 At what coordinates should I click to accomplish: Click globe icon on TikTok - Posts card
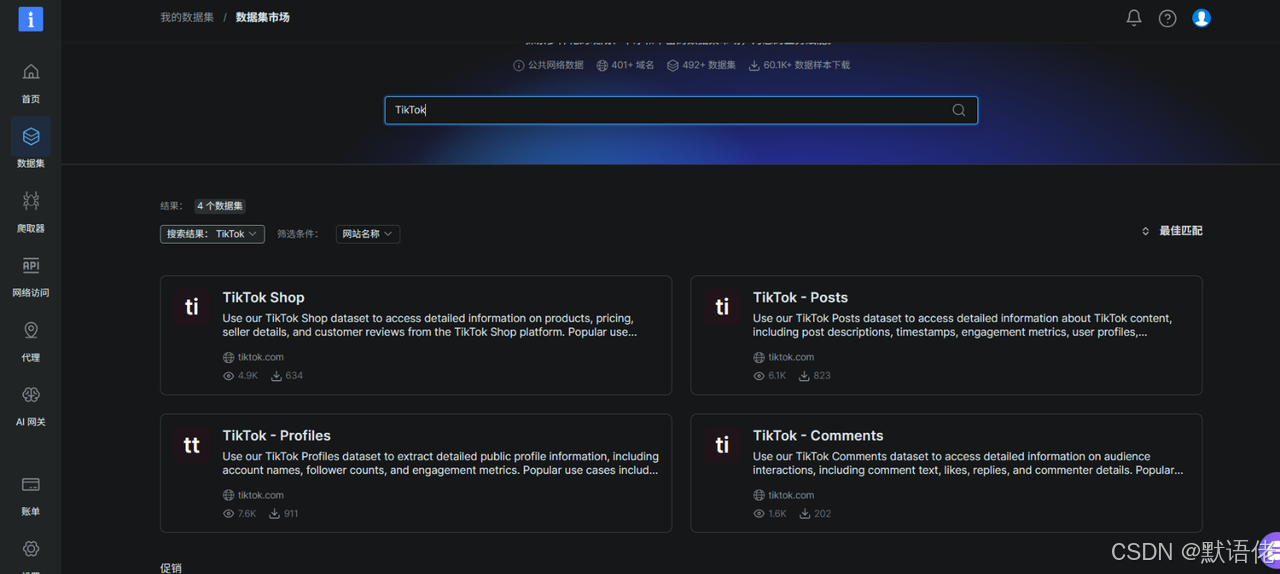click(759, 357)
